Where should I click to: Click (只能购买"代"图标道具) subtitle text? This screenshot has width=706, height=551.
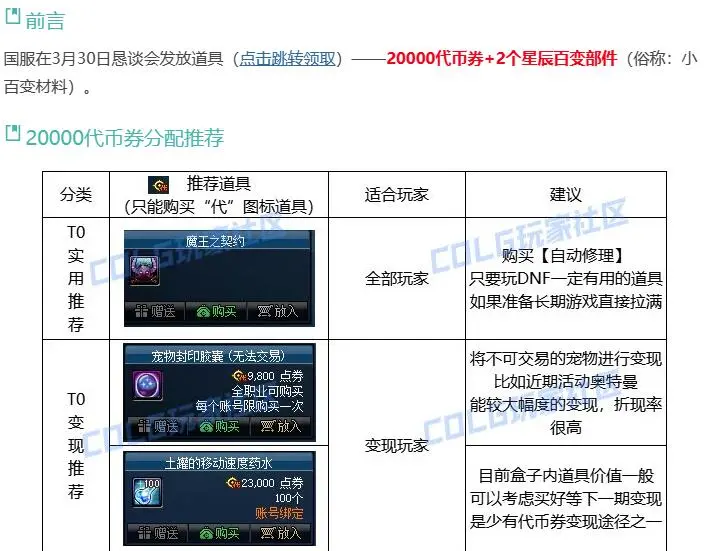click(219, 207)
